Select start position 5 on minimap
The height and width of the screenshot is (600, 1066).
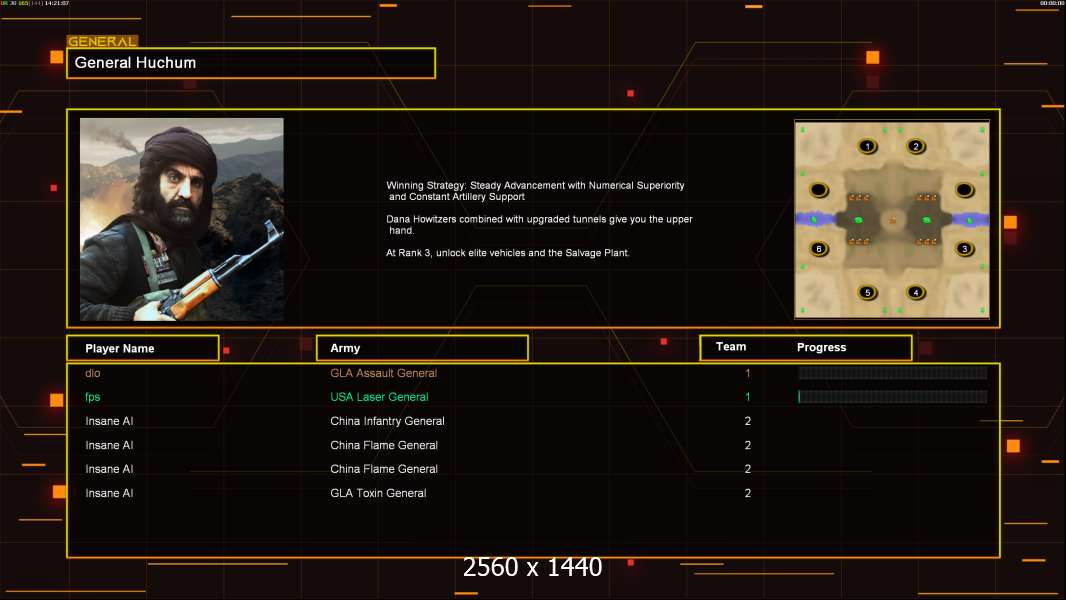pos(867,292)
